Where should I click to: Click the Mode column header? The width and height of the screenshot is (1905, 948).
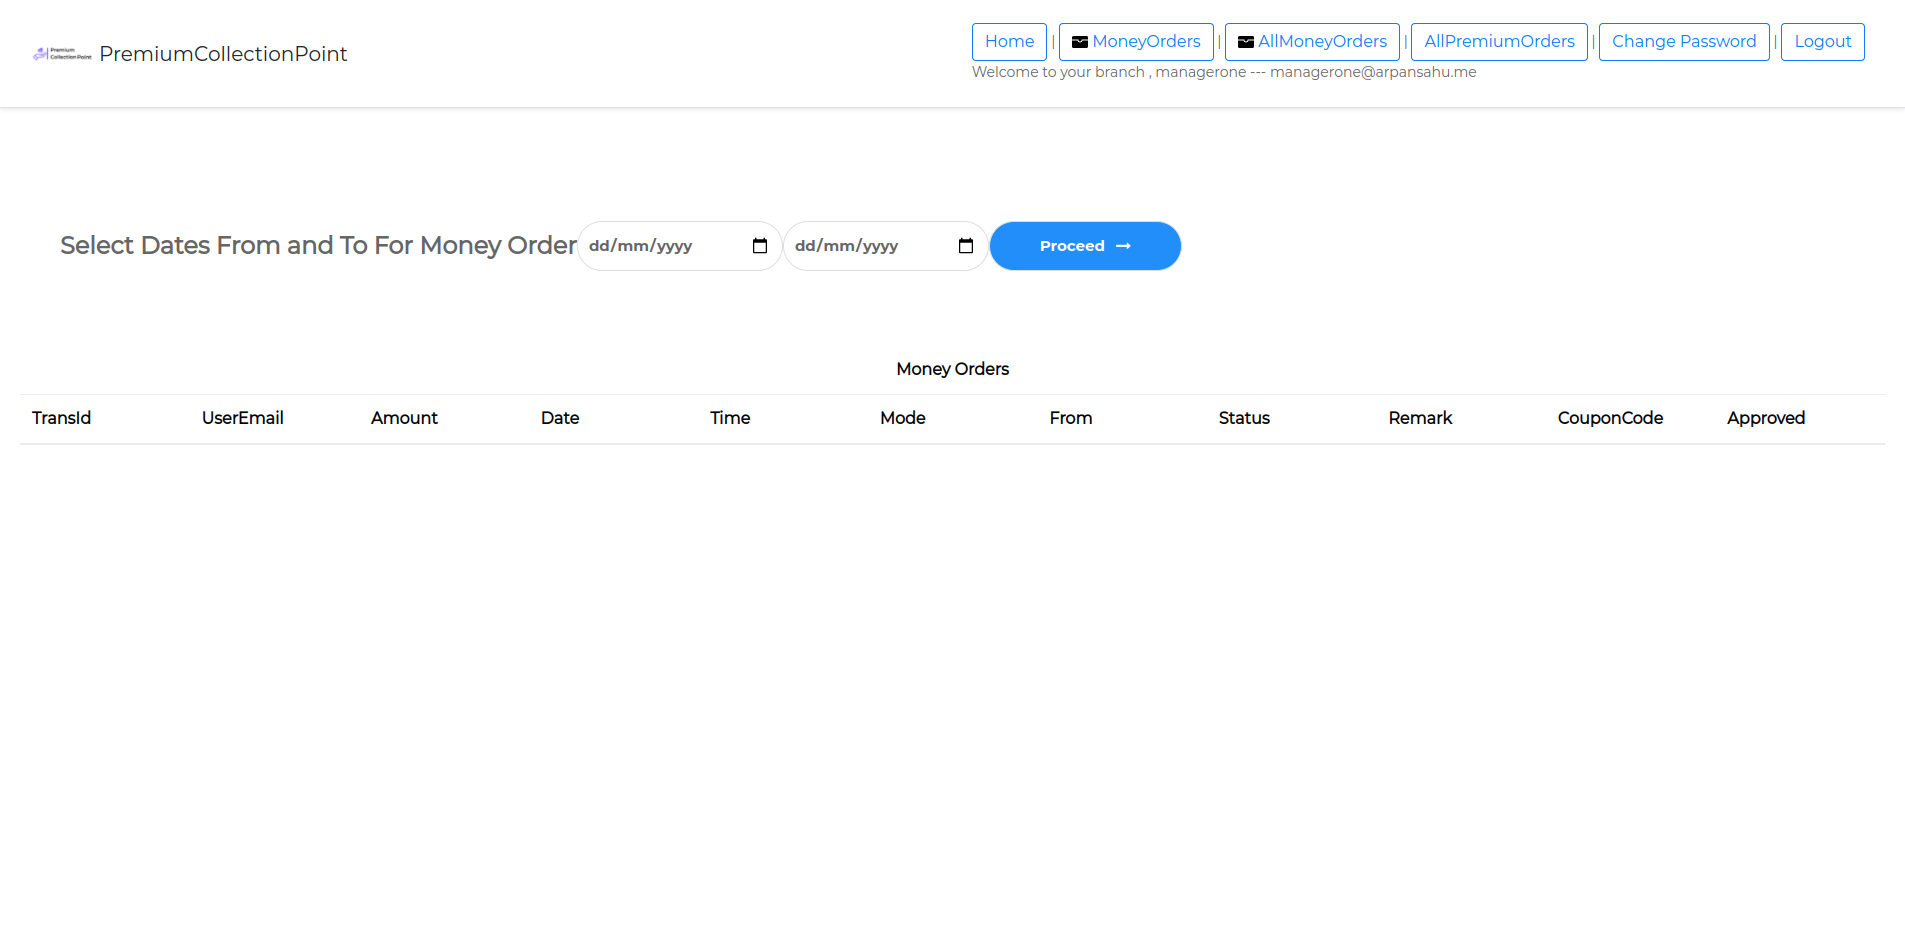pos(902,418)
